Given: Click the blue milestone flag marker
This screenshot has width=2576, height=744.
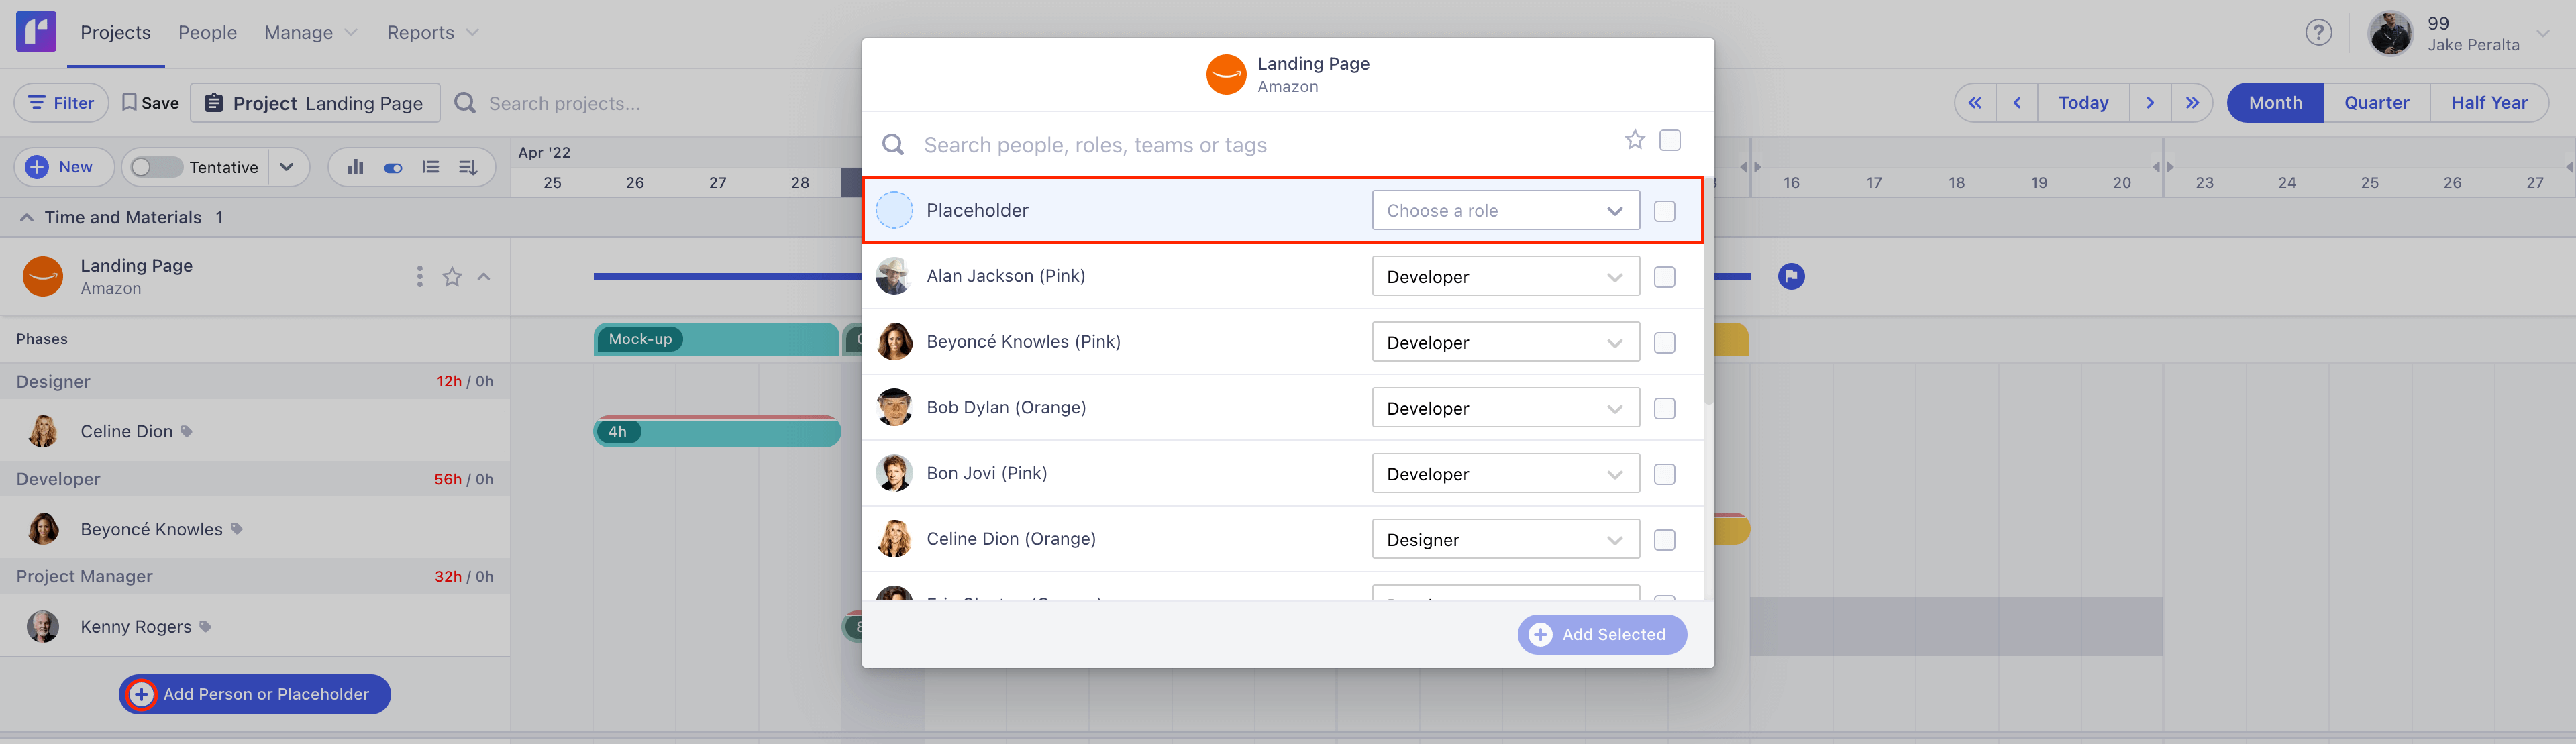Looking at the screenshot, I should (x=1791, y=276).
